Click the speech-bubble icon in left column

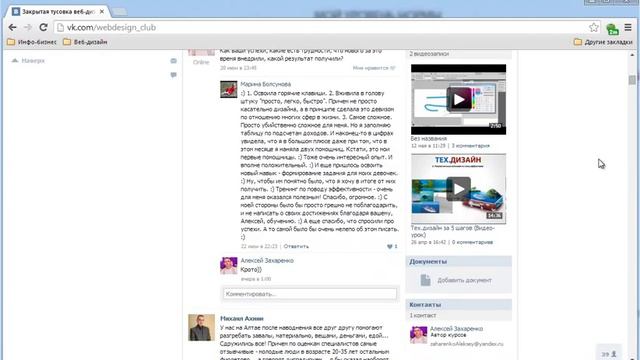pyautogui.click(x=173, y=75)
